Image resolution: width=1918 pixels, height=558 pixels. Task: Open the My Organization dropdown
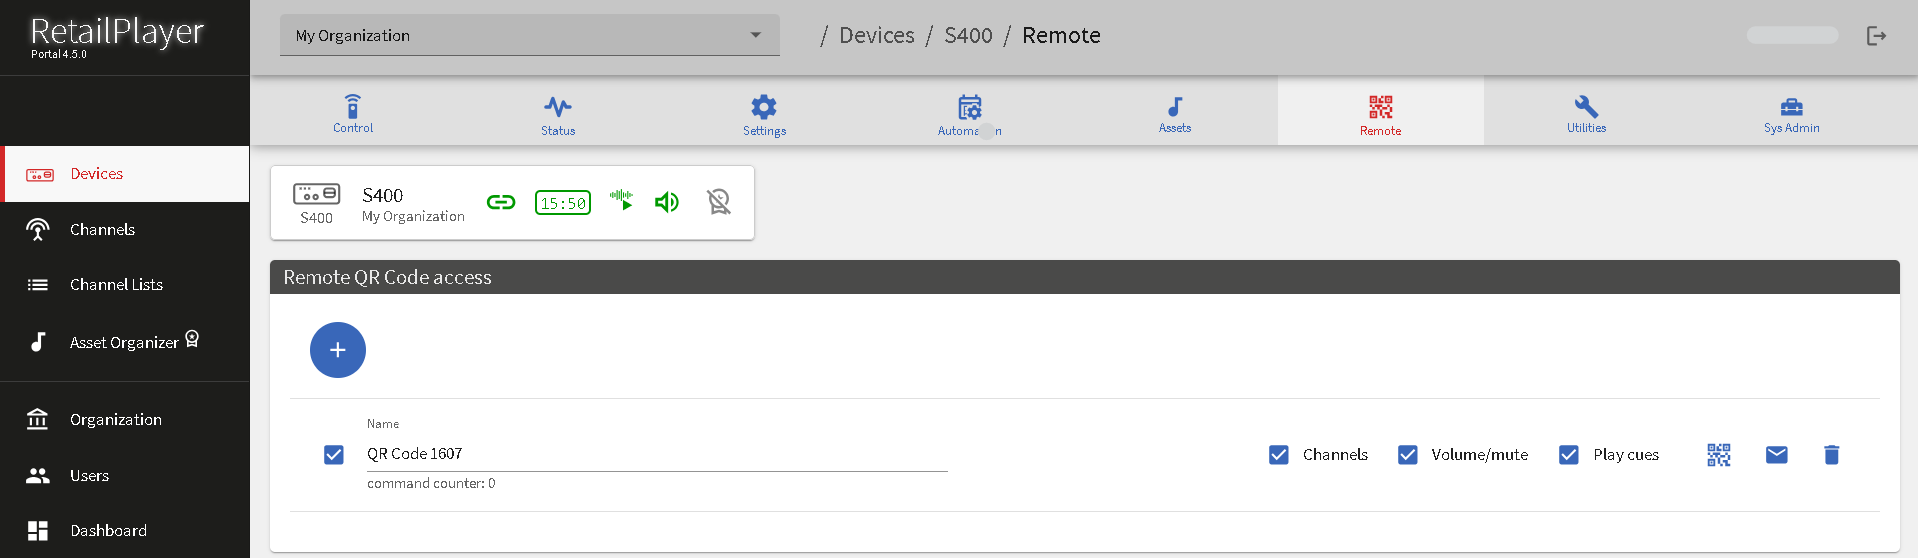coord(529,36)
